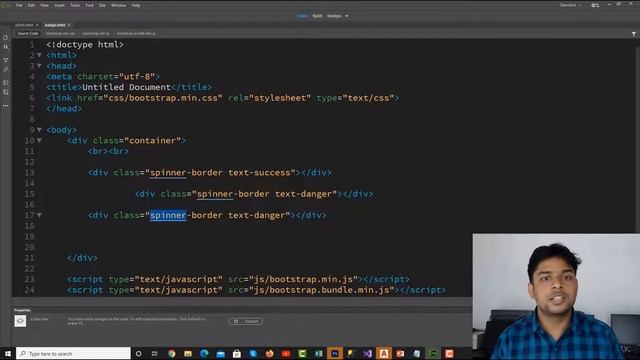This screenshot has height=360, width=640.
Task: Open the Insert menu
Action: tap(59, 5)
